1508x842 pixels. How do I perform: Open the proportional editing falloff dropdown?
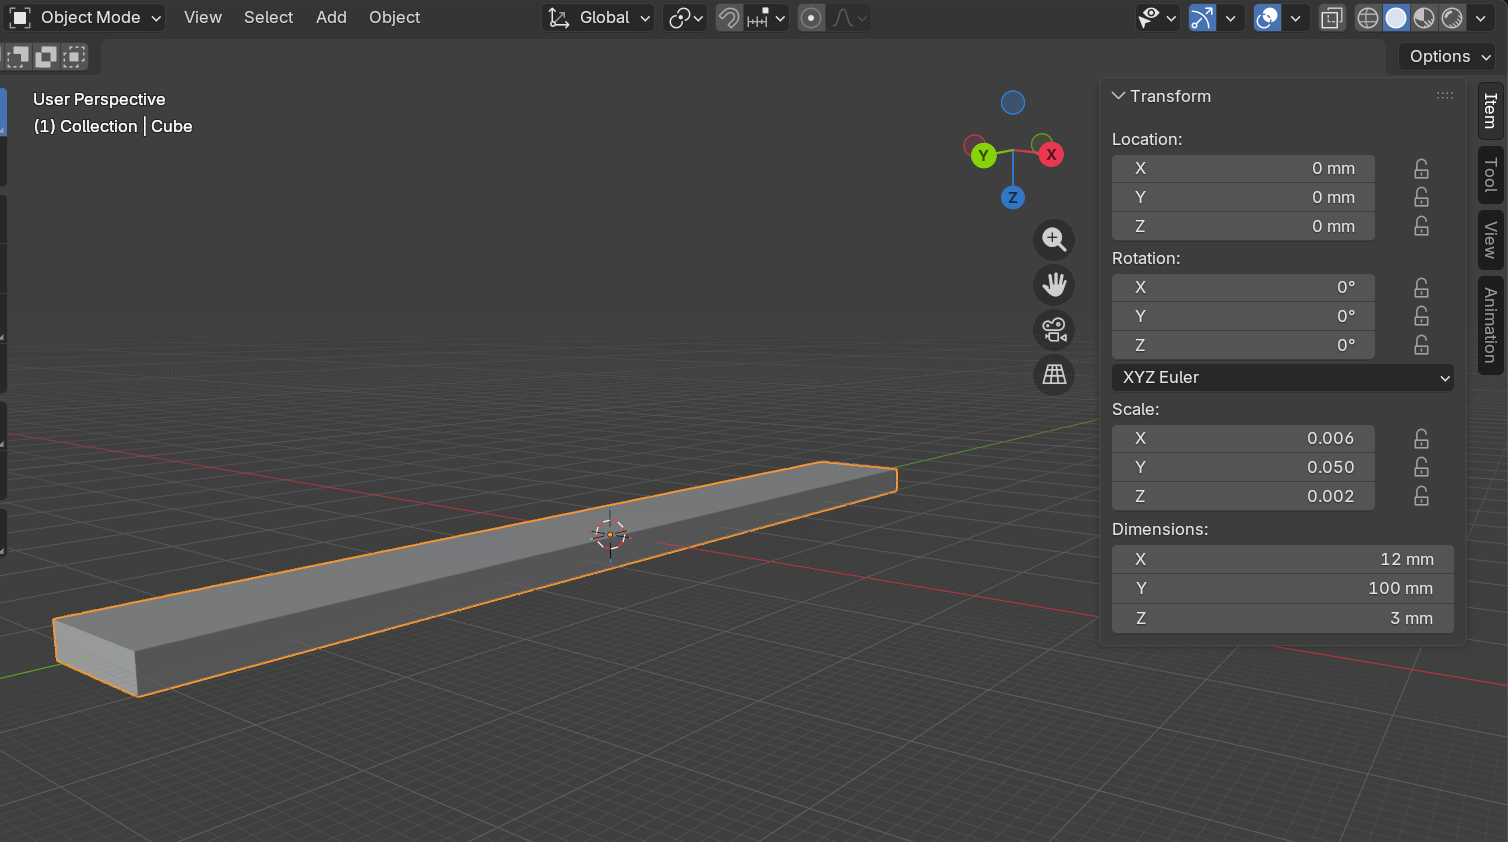pyautogui.click(x=848, y=18)
